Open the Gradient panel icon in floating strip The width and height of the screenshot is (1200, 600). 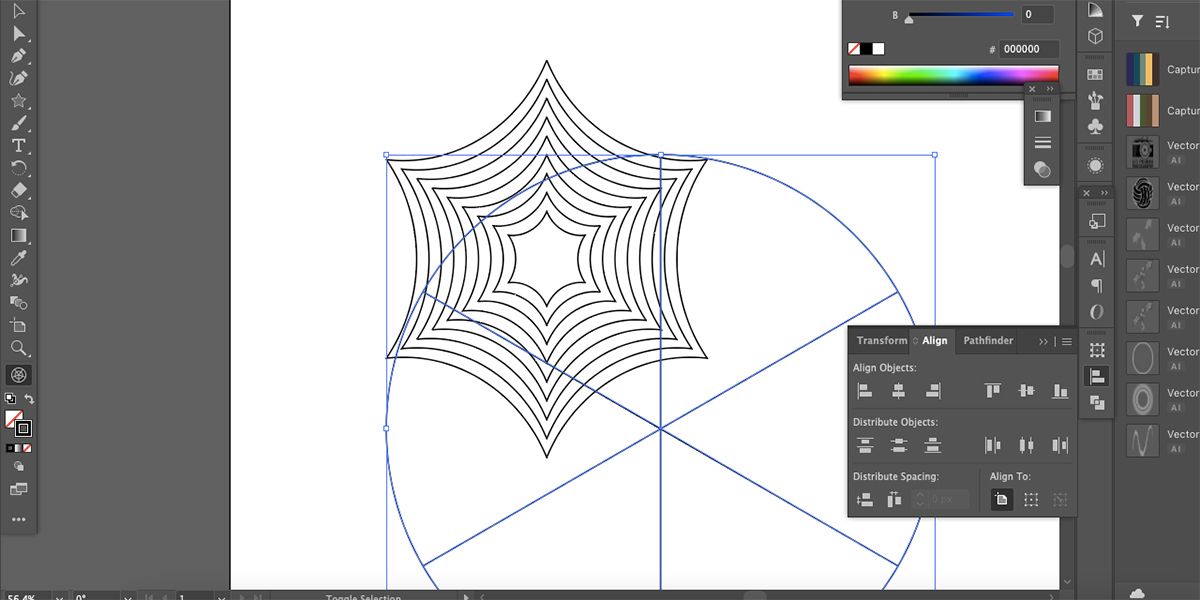[1042, 116]
